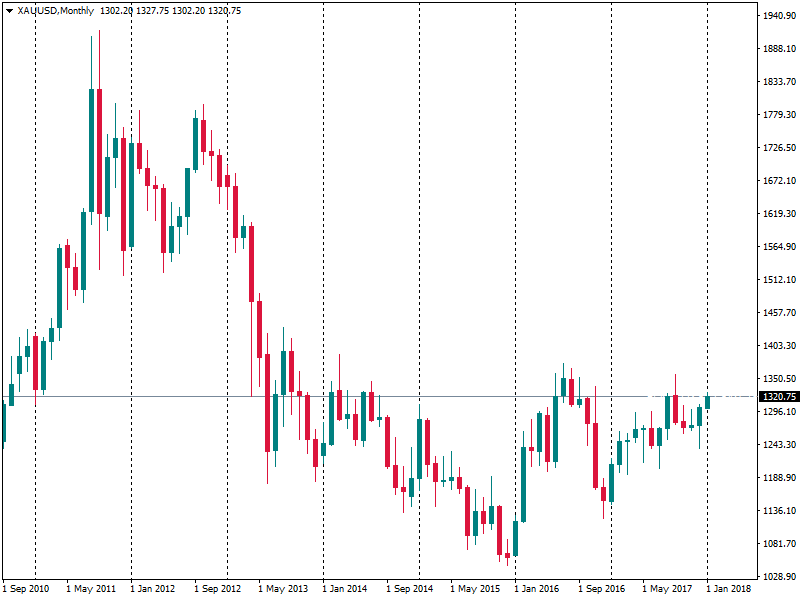Select the 1 May 2015 date label

pyautogui.click(x=475, y=589)
